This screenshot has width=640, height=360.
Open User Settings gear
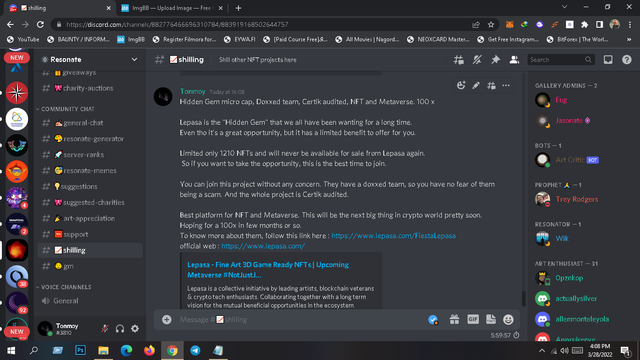[x=135, y=328]
